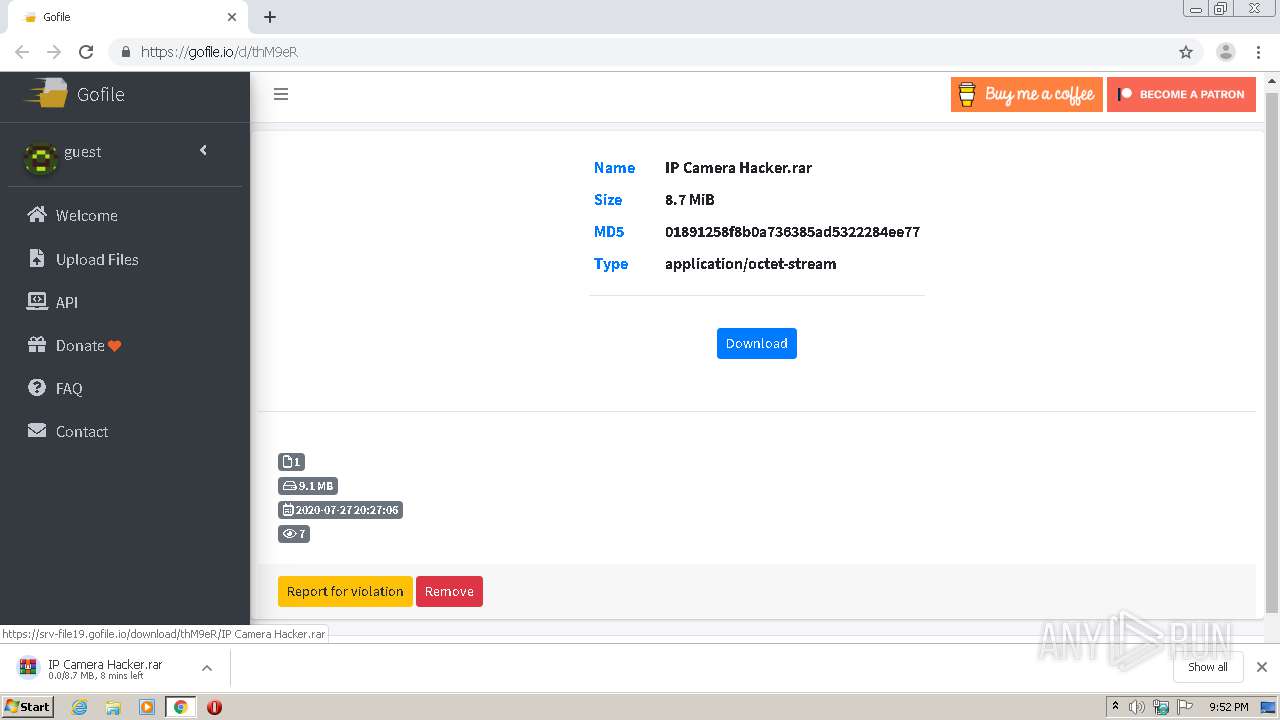Viewport: 1280px width, 720px height.
Task: Click the upload date badge
Action: click(x=340, y=510)
